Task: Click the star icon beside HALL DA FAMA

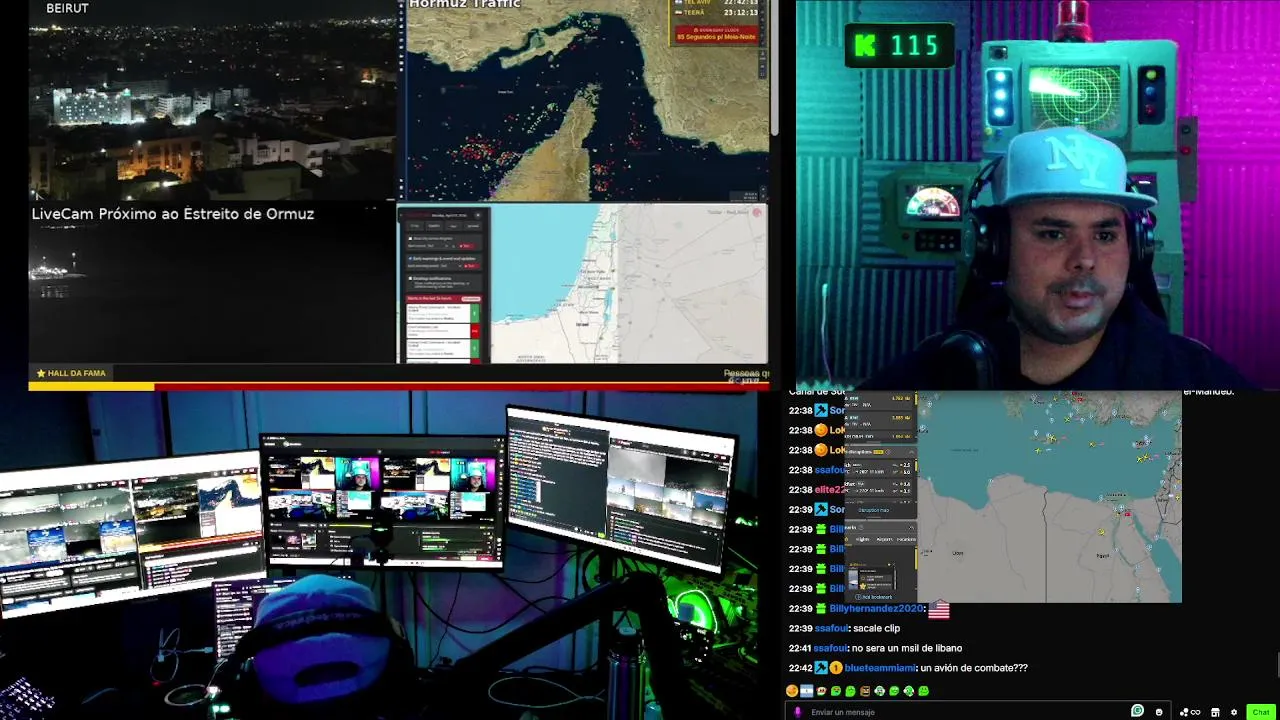Action: [x=41, y=373]
